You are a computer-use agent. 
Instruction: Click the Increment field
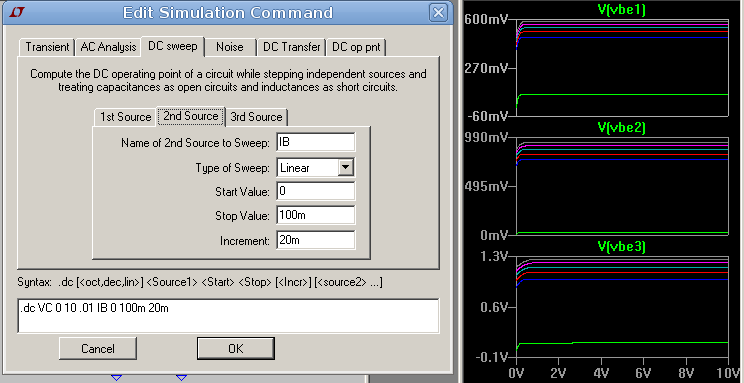pyautogui.click(x=316, y=240)
